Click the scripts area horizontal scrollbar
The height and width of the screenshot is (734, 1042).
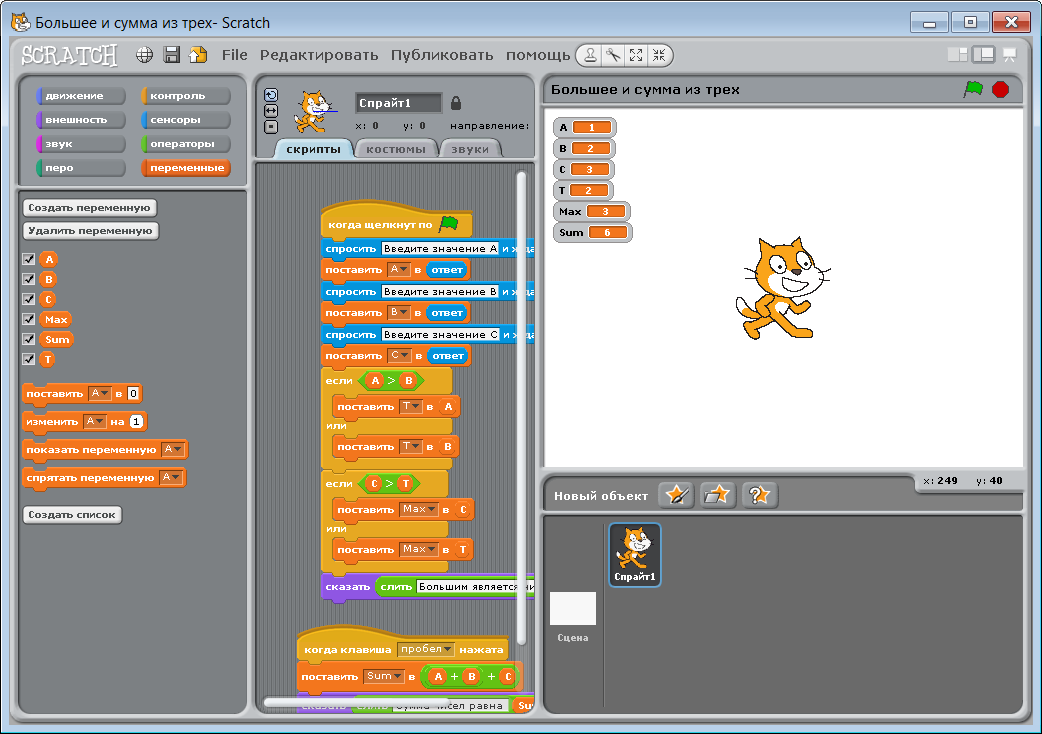(x=356, y=702)
